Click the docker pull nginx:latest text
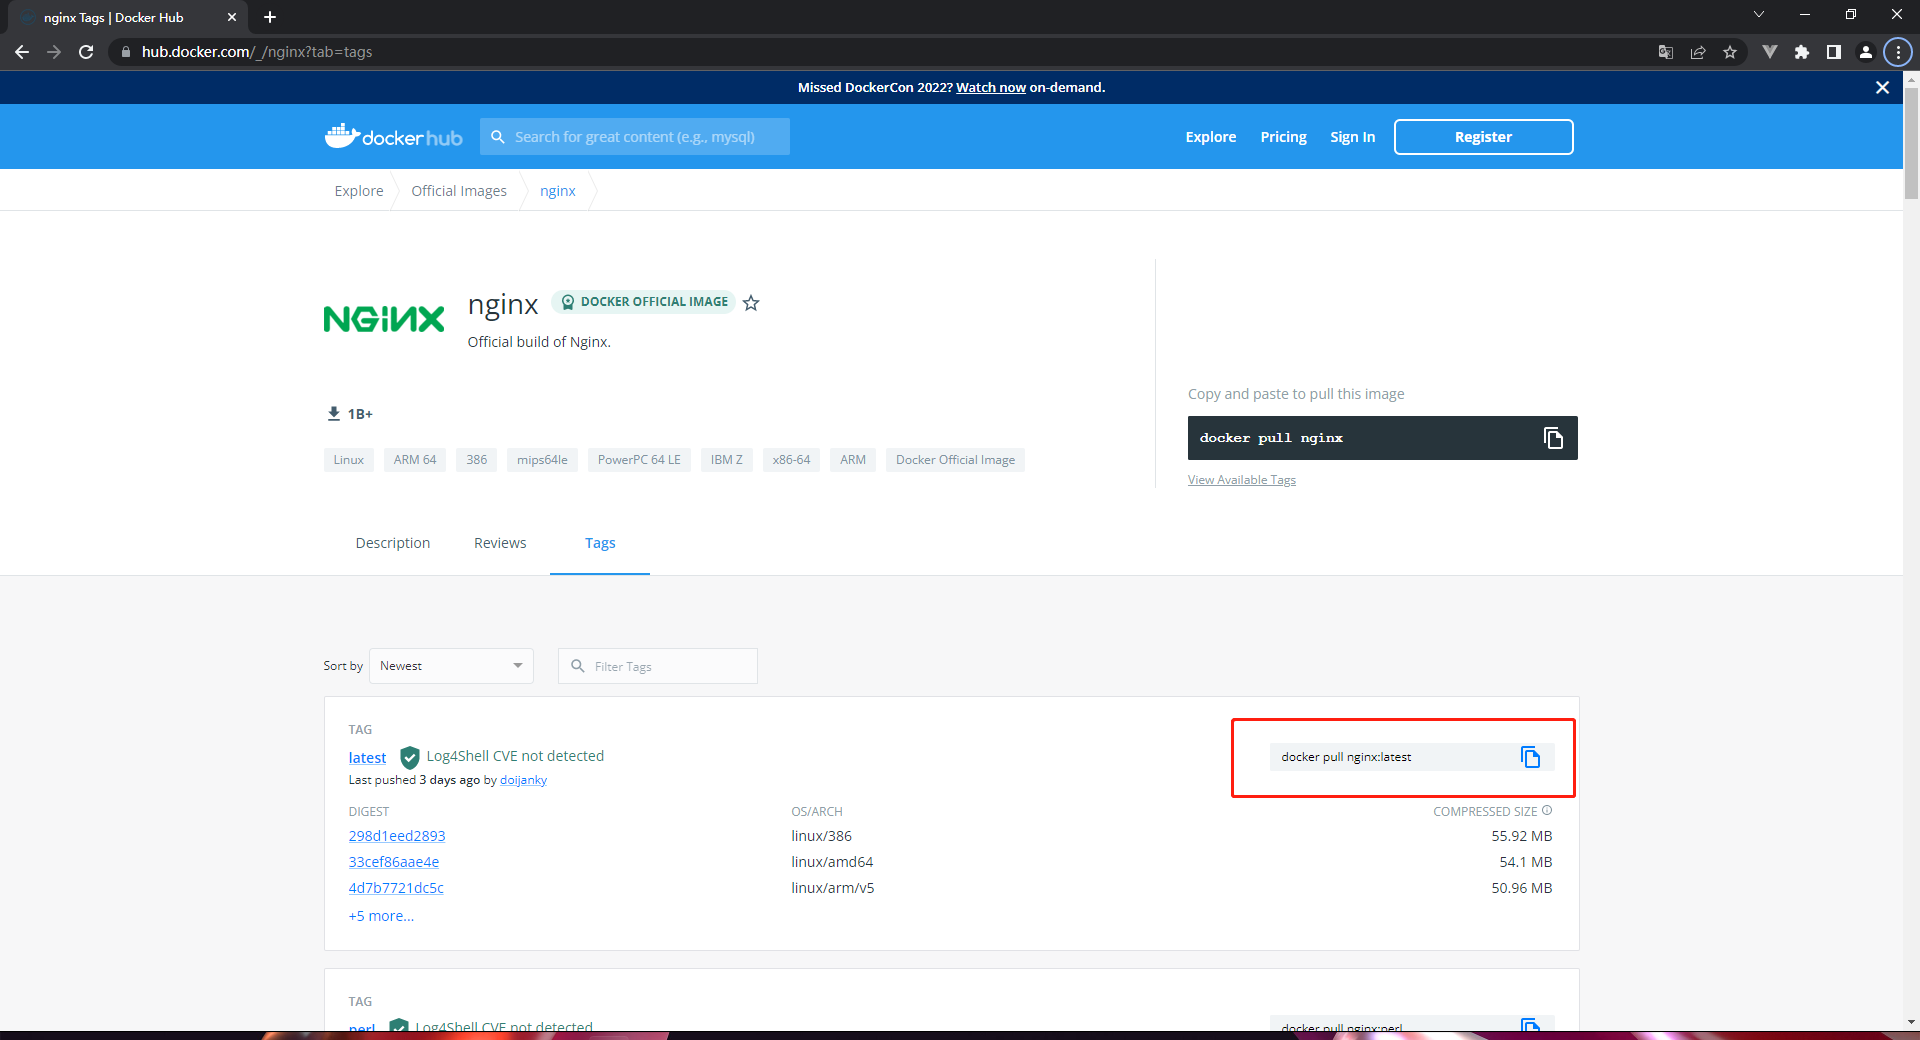Screen dimensions: 1920x1040 (1346, 757)
